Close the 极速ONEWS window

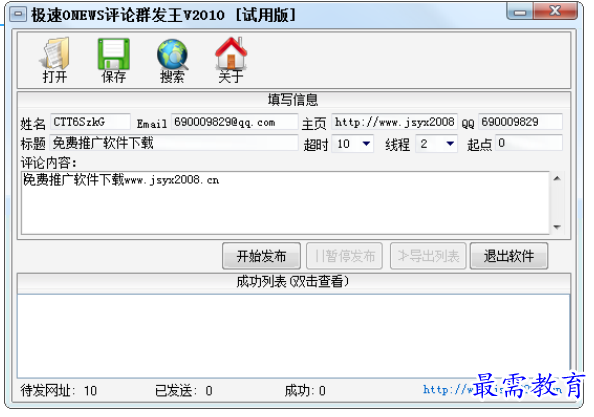tap(555, 11)
